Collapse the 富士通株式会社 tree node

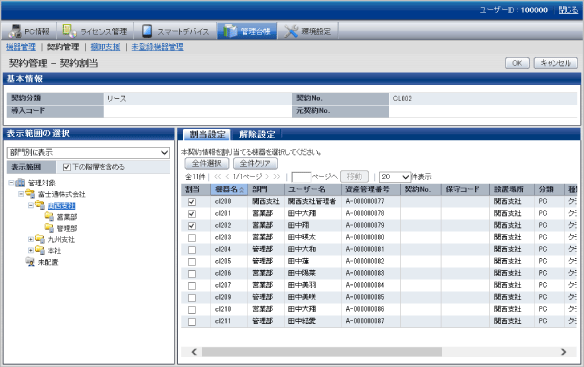21,194
